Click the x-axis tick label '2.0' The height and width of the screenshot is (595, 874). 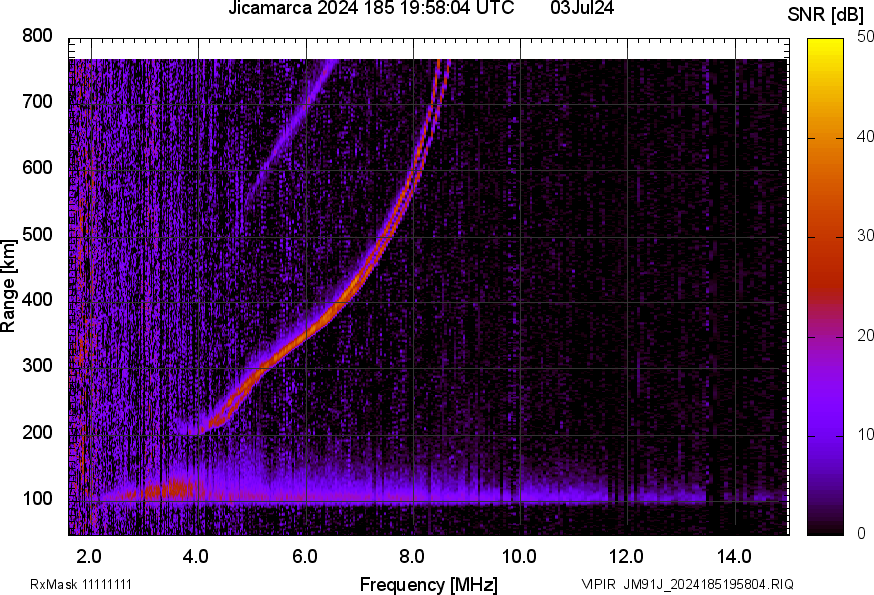tap(89, 556)
